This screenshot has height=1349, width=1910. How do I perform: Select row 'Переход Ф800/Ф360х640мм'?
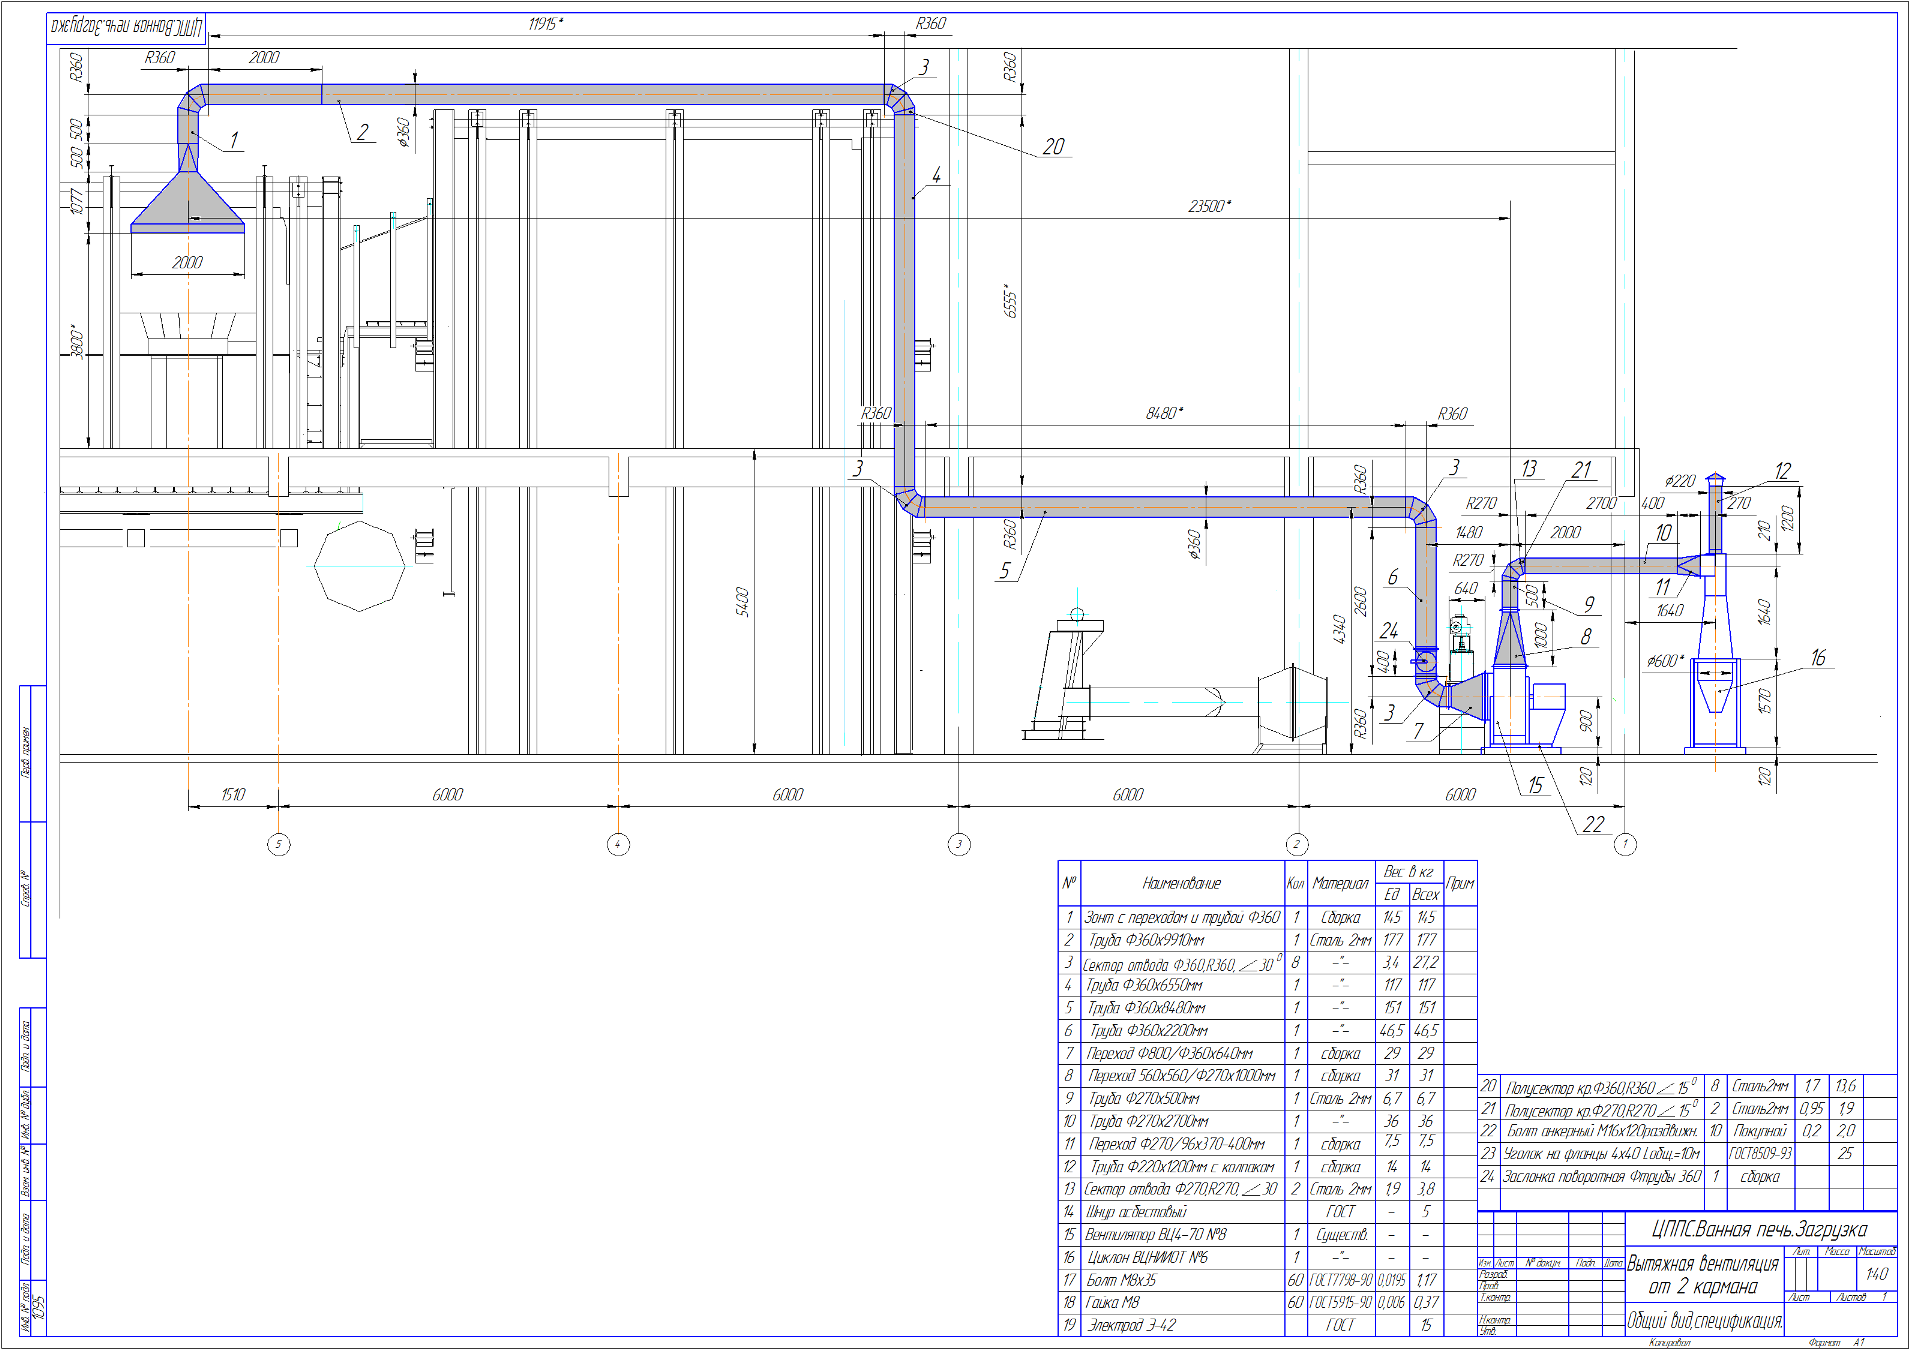tap(1267, 1053)
